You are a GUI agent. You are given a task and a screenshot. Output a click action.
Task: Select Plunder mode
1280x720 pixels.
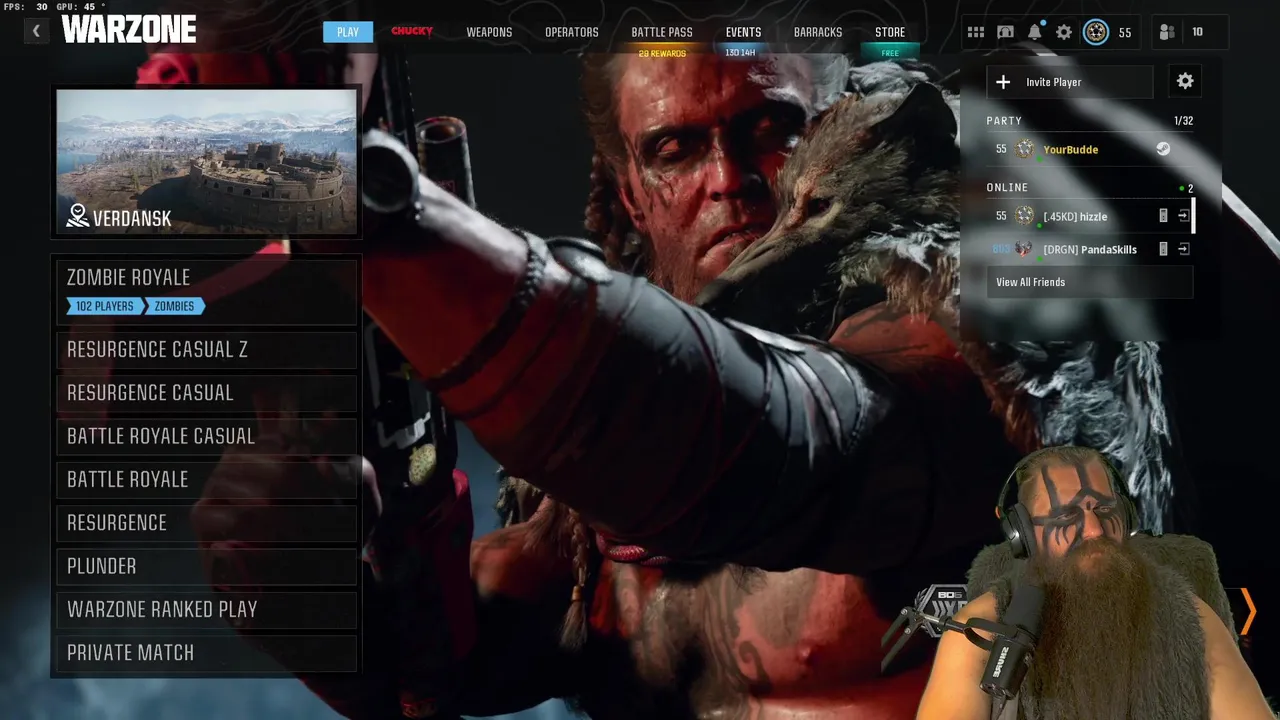coord(206,566)
